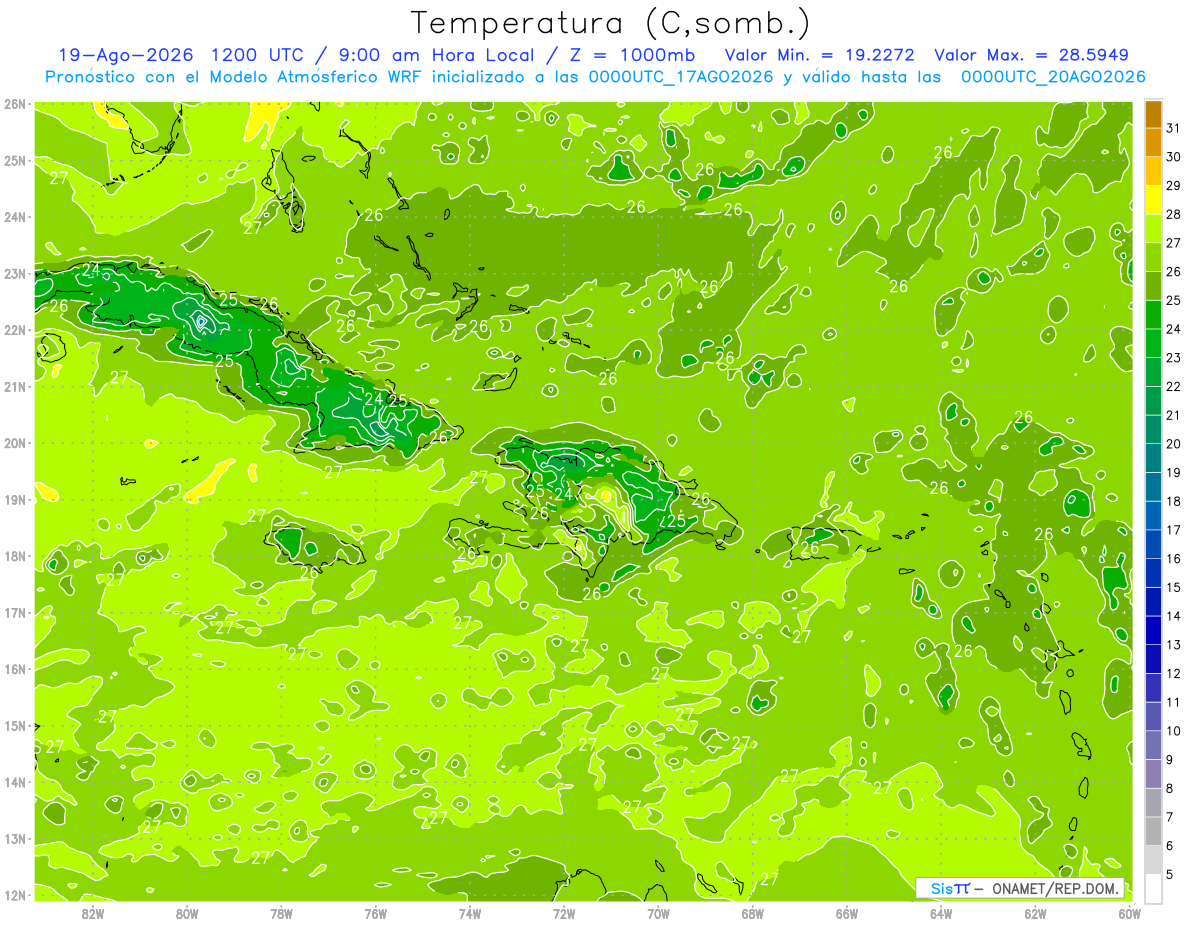Click the '80W' longitude axis label
This screenshot has width=1200, height=927.
tap(187, 913)
